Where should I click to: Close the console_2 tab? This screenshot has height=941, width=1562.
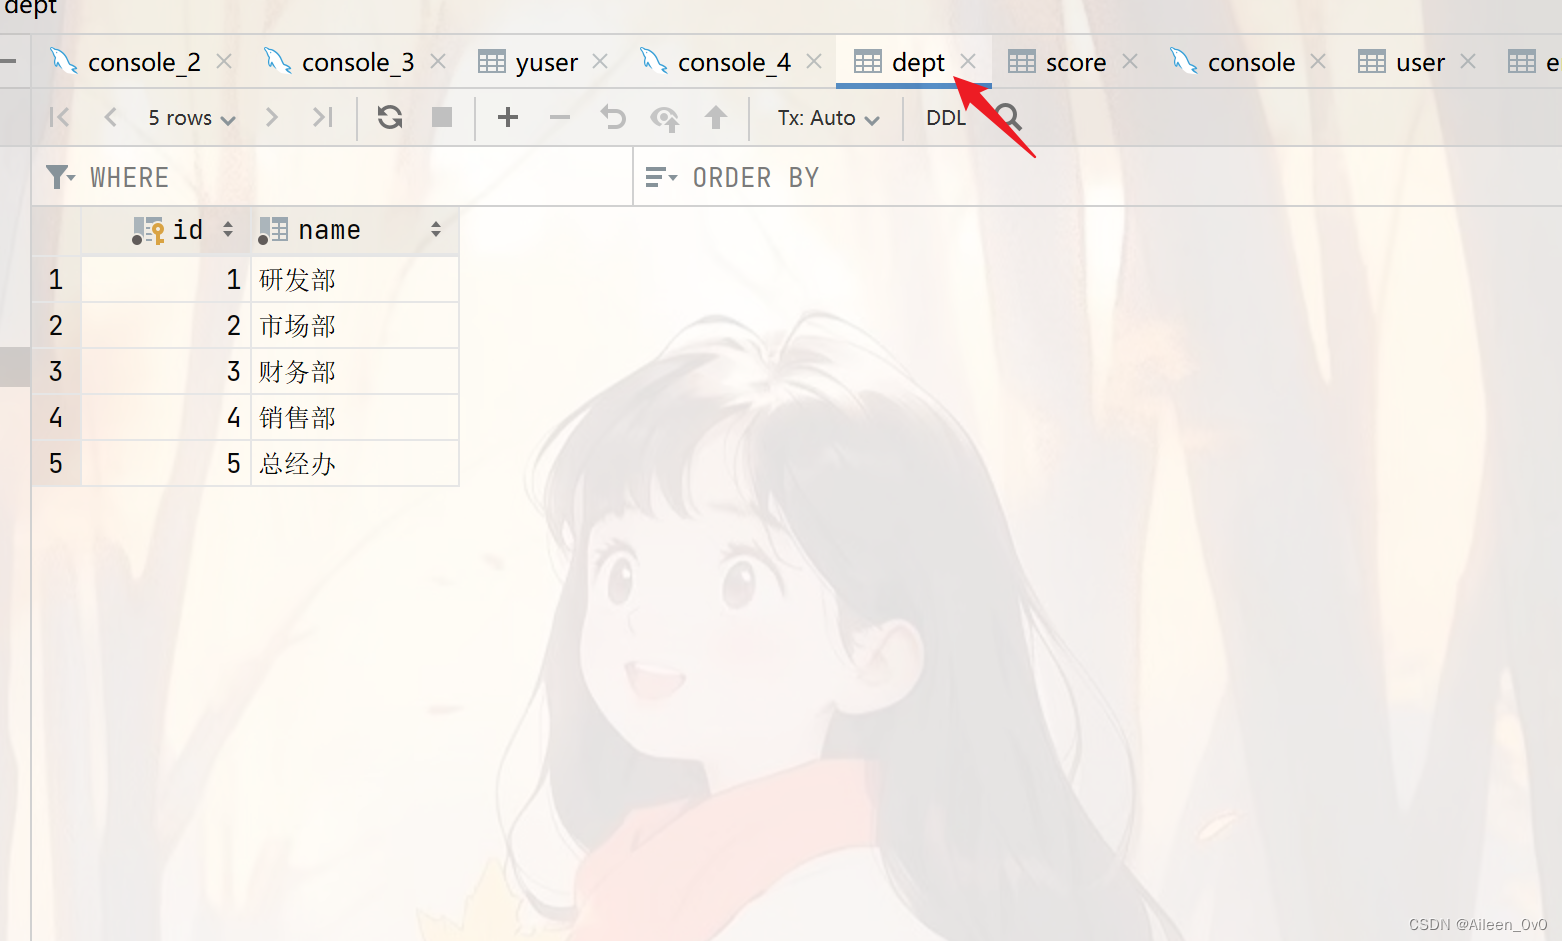click(x=224, y=62)
